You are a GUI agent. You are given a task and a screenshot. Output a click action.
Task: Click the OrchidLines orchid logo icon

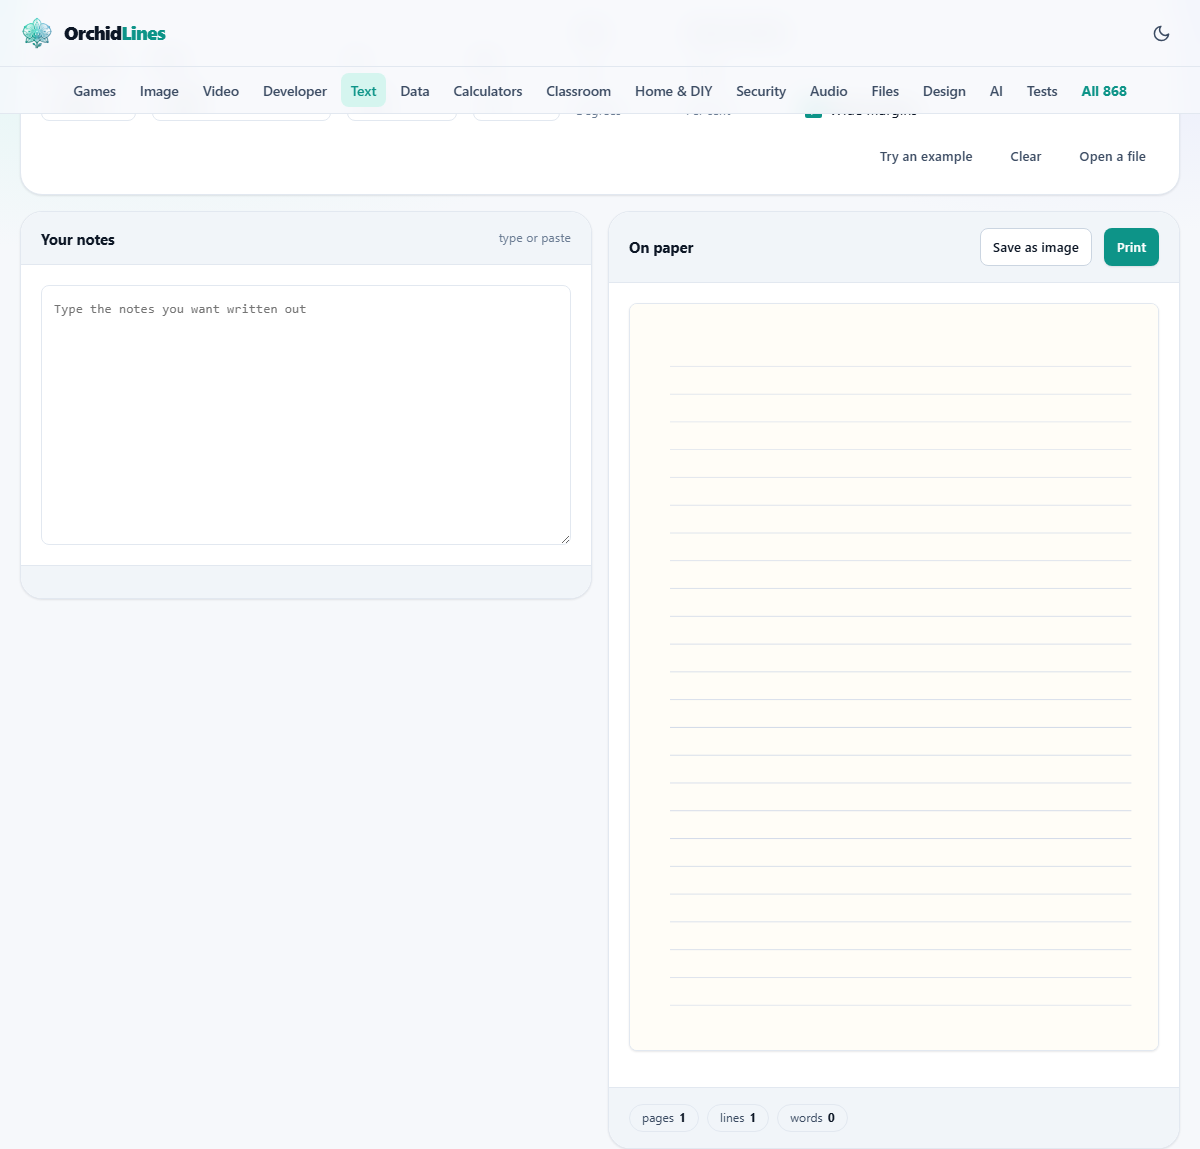pos(37,33)
